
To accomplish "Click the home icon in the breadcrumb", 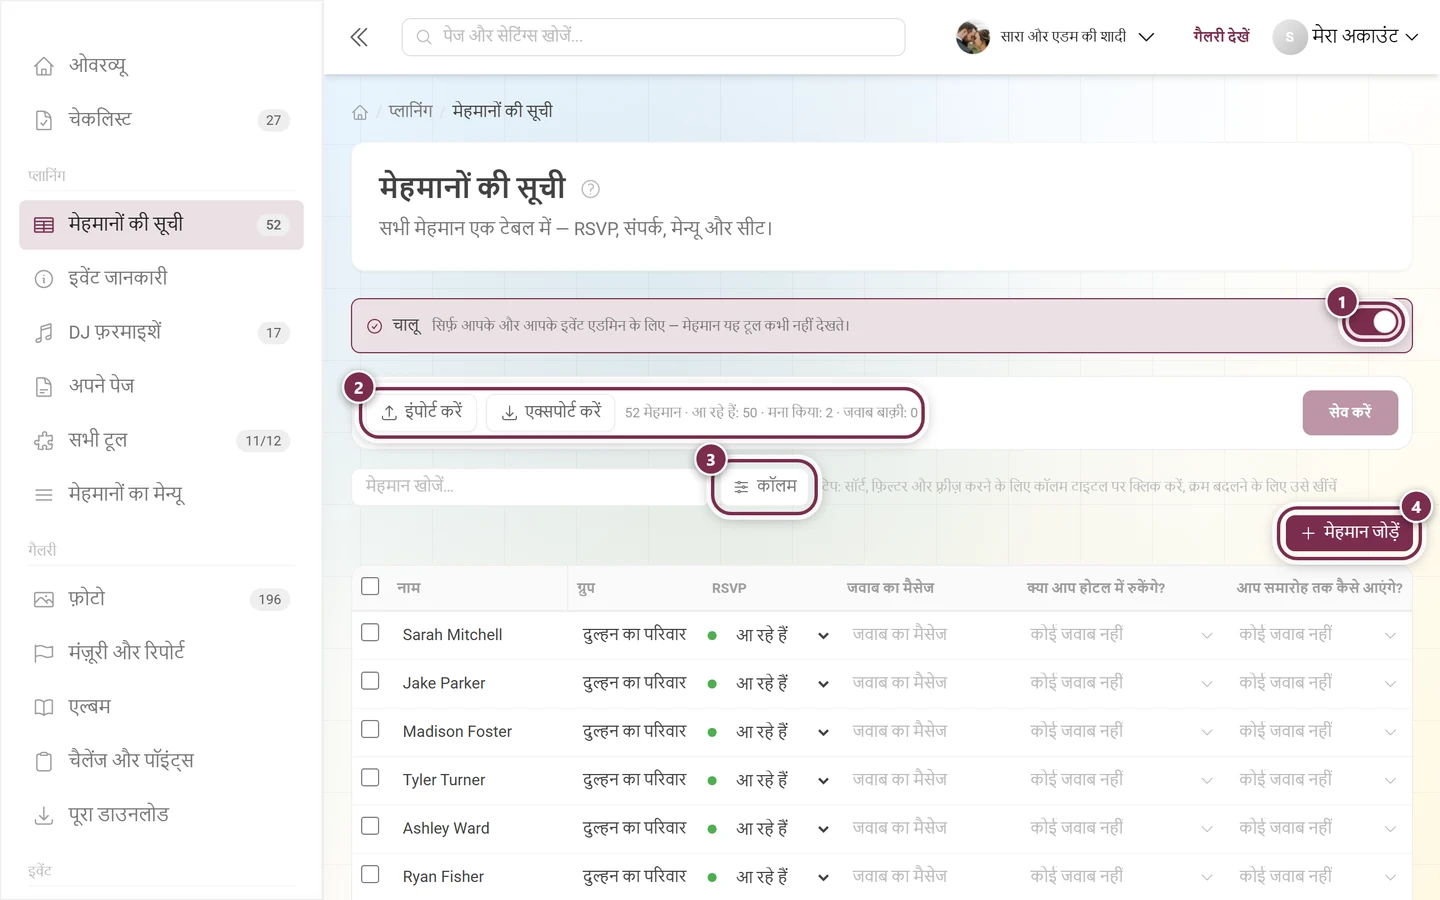I will pos(360,112).
